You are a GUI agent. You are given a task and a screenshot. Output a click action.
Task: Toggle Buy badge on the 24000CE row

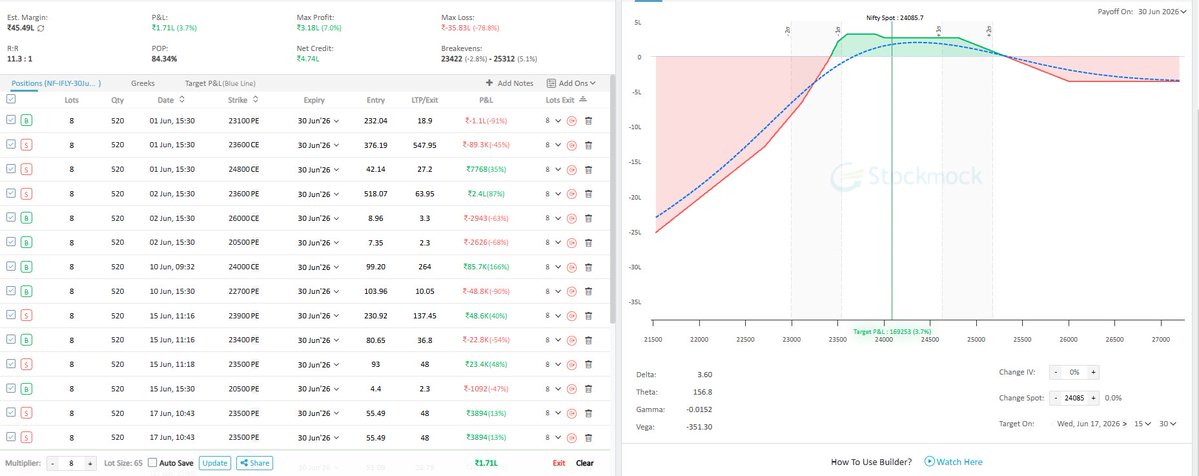click(x=26, y=267)
